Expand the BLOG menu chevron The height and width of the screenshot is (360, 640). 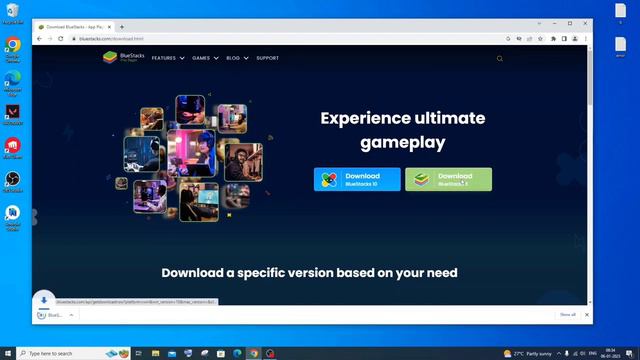pyautogui.click(x=246, y=58)
